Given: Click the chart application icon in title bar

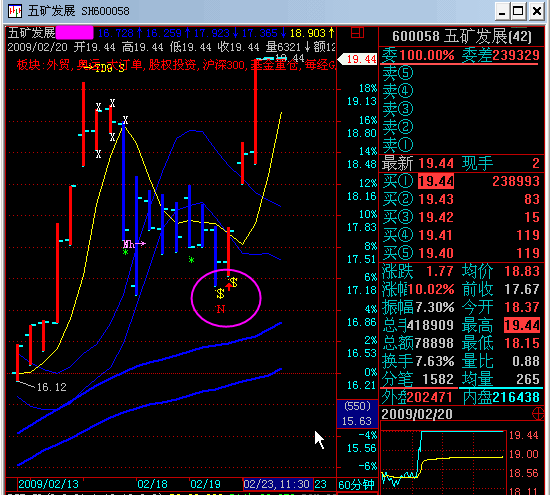Looking at the screenshot, I should click(x=15, y=11).
